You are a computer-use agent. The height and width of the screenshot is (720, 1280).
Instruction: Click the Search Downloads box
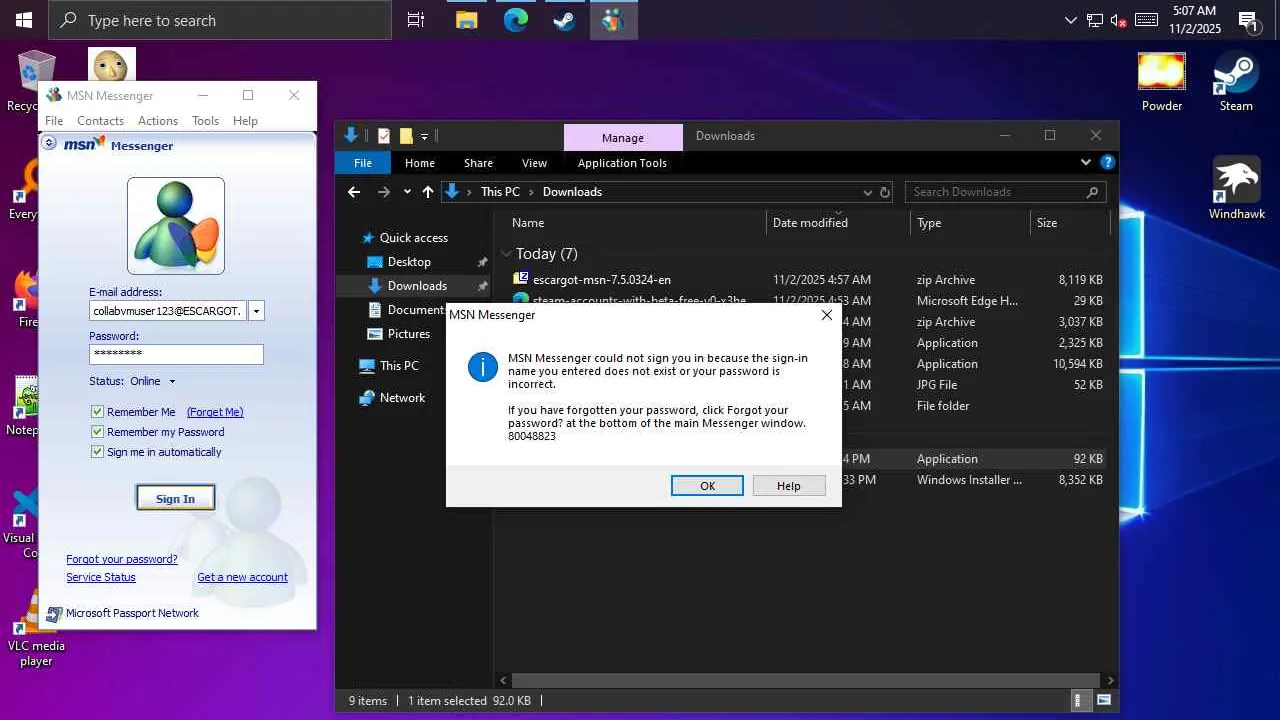1007,192
